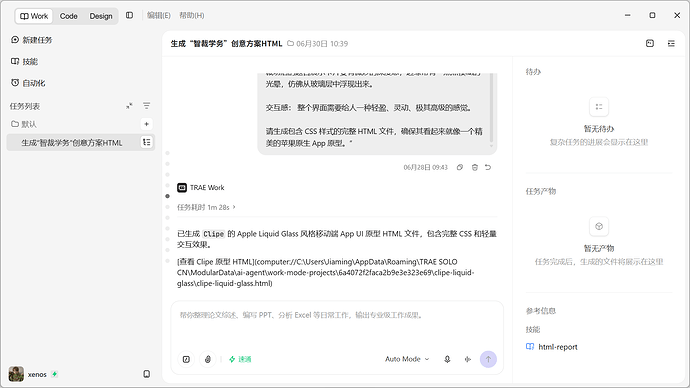690x388 pixels.
Task: Open the Auto Mode dropdown
Action: [407, 359]
